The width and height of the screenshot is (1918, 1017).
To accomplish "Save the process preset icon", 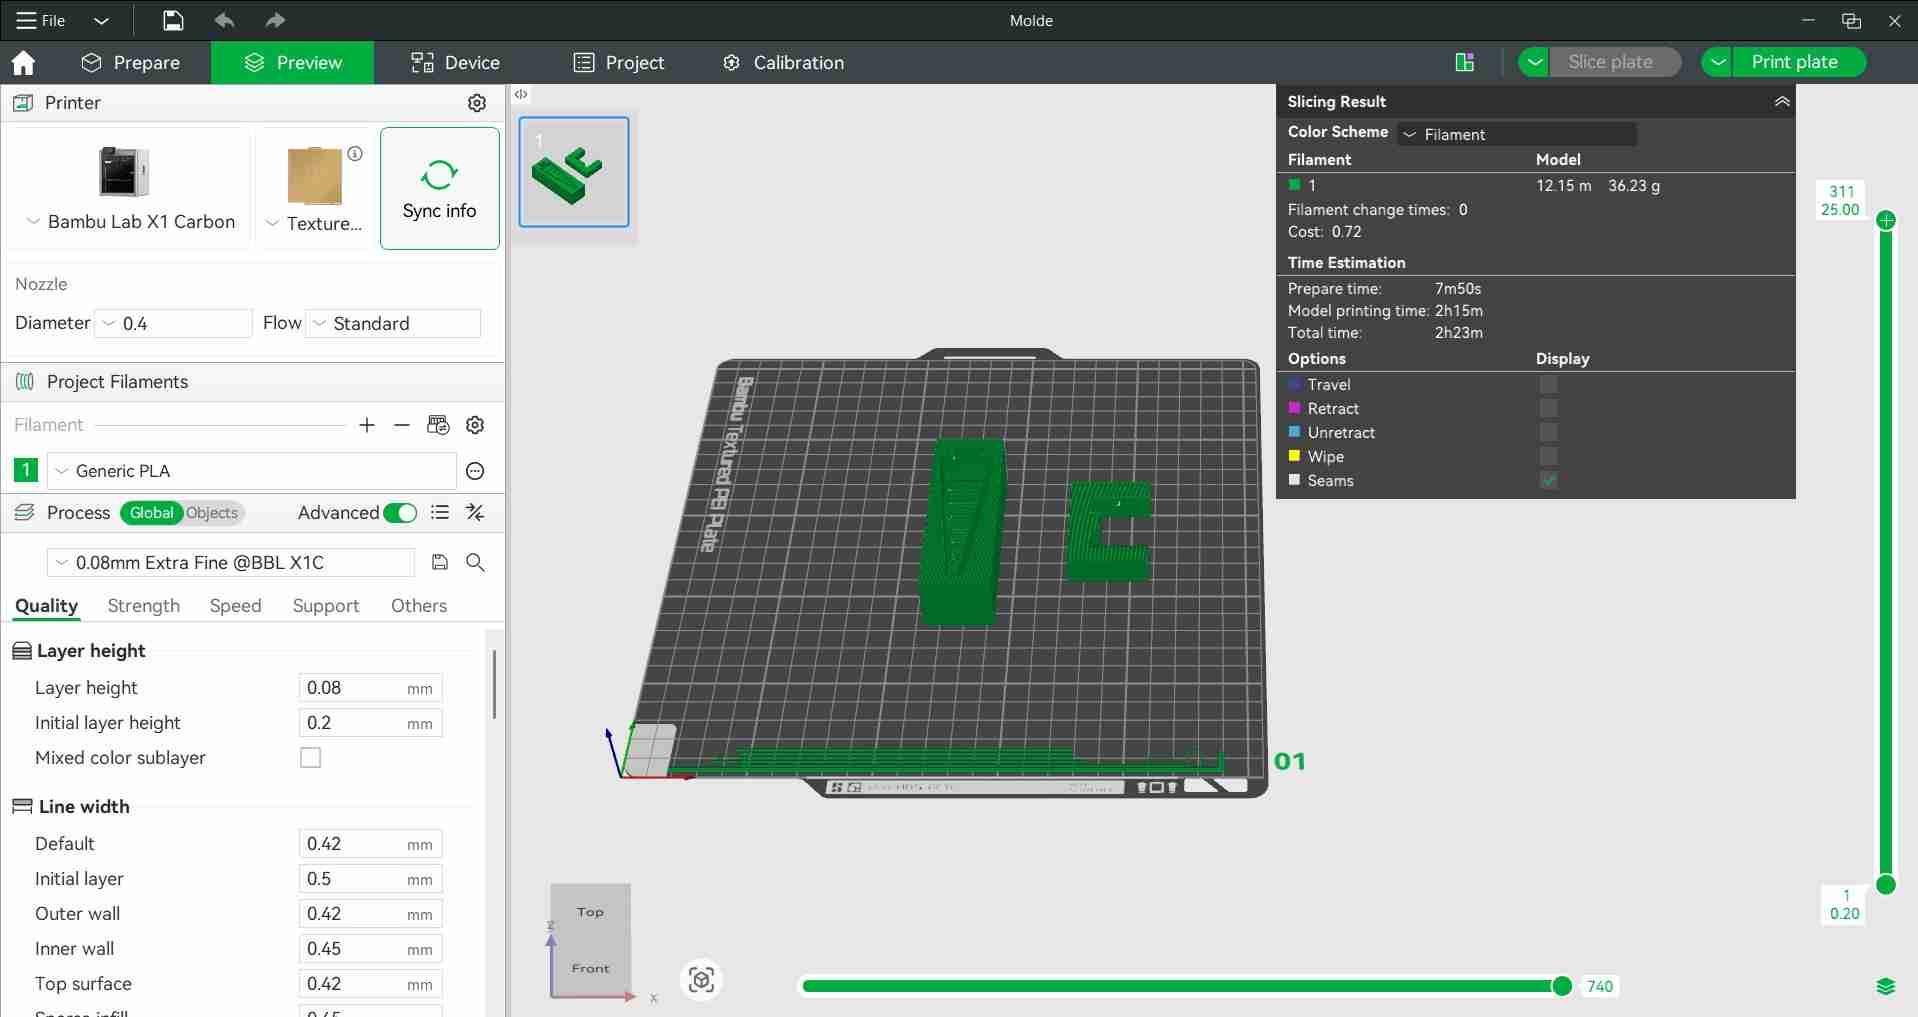I will (x=439, y=562).
